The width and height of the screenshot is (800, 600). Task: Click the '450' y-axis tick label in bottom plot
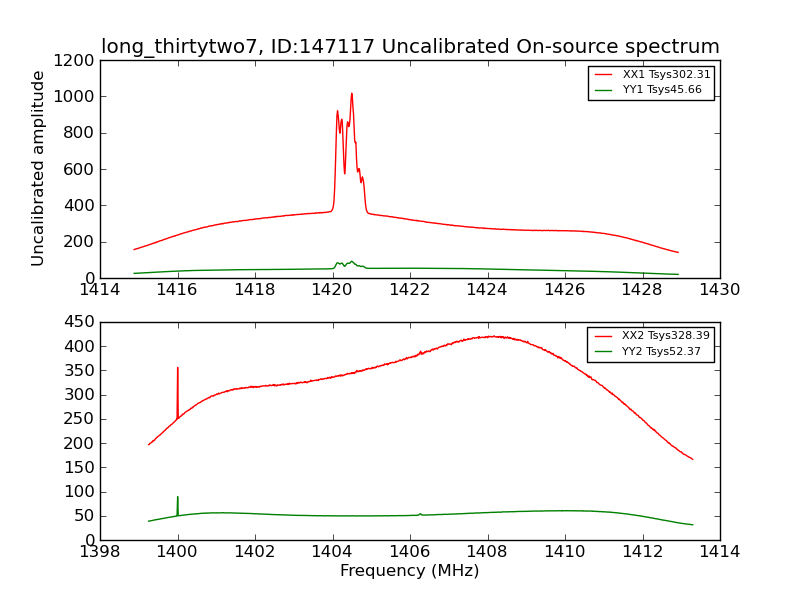79,322
